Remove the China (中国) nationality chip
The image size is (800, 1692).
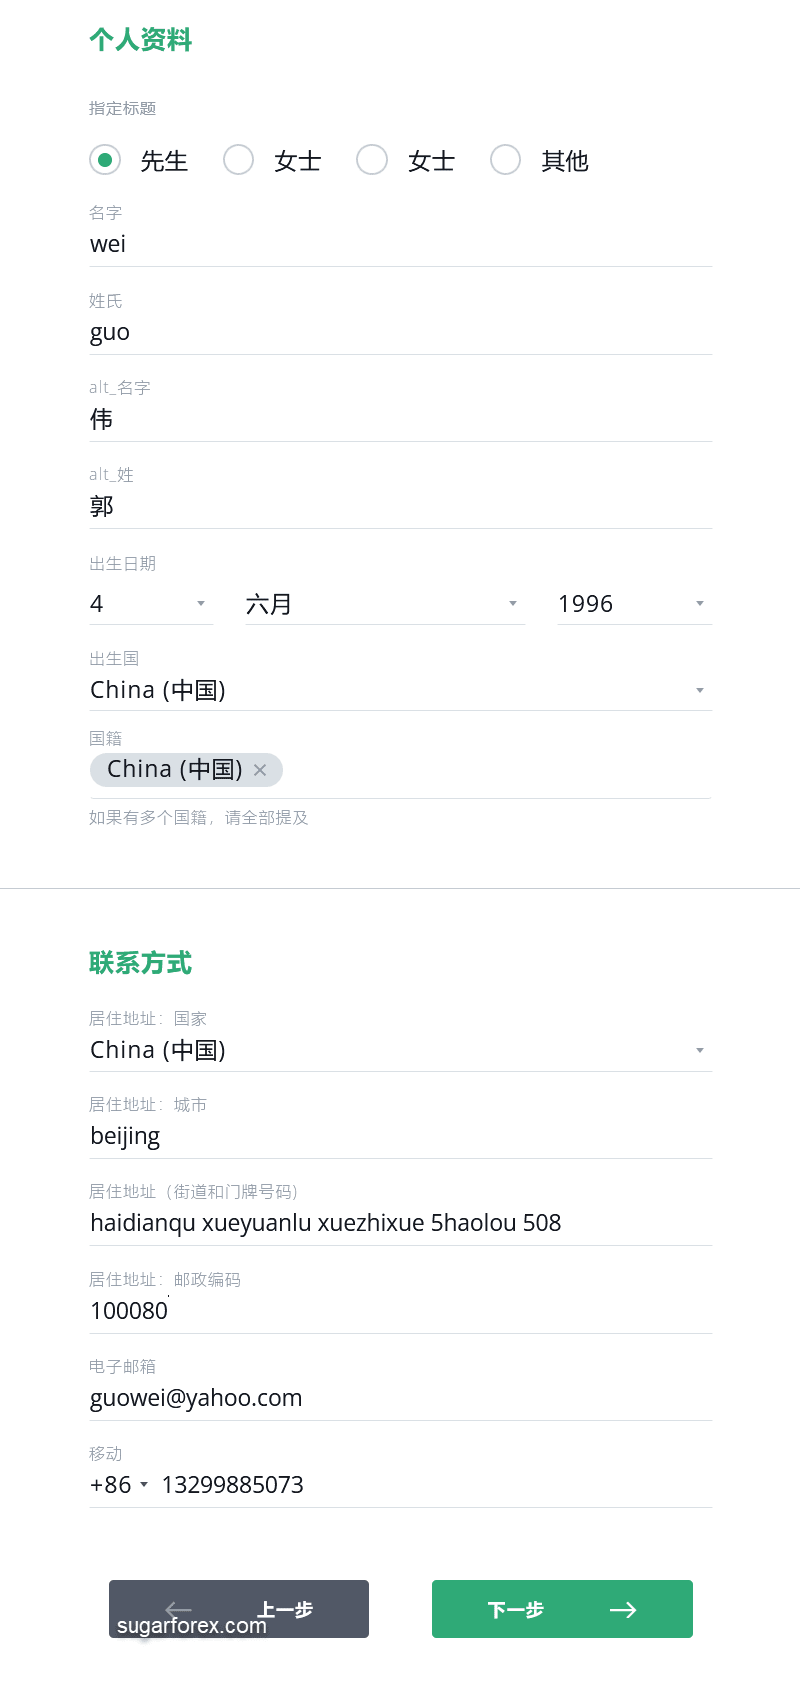(260, 770)
